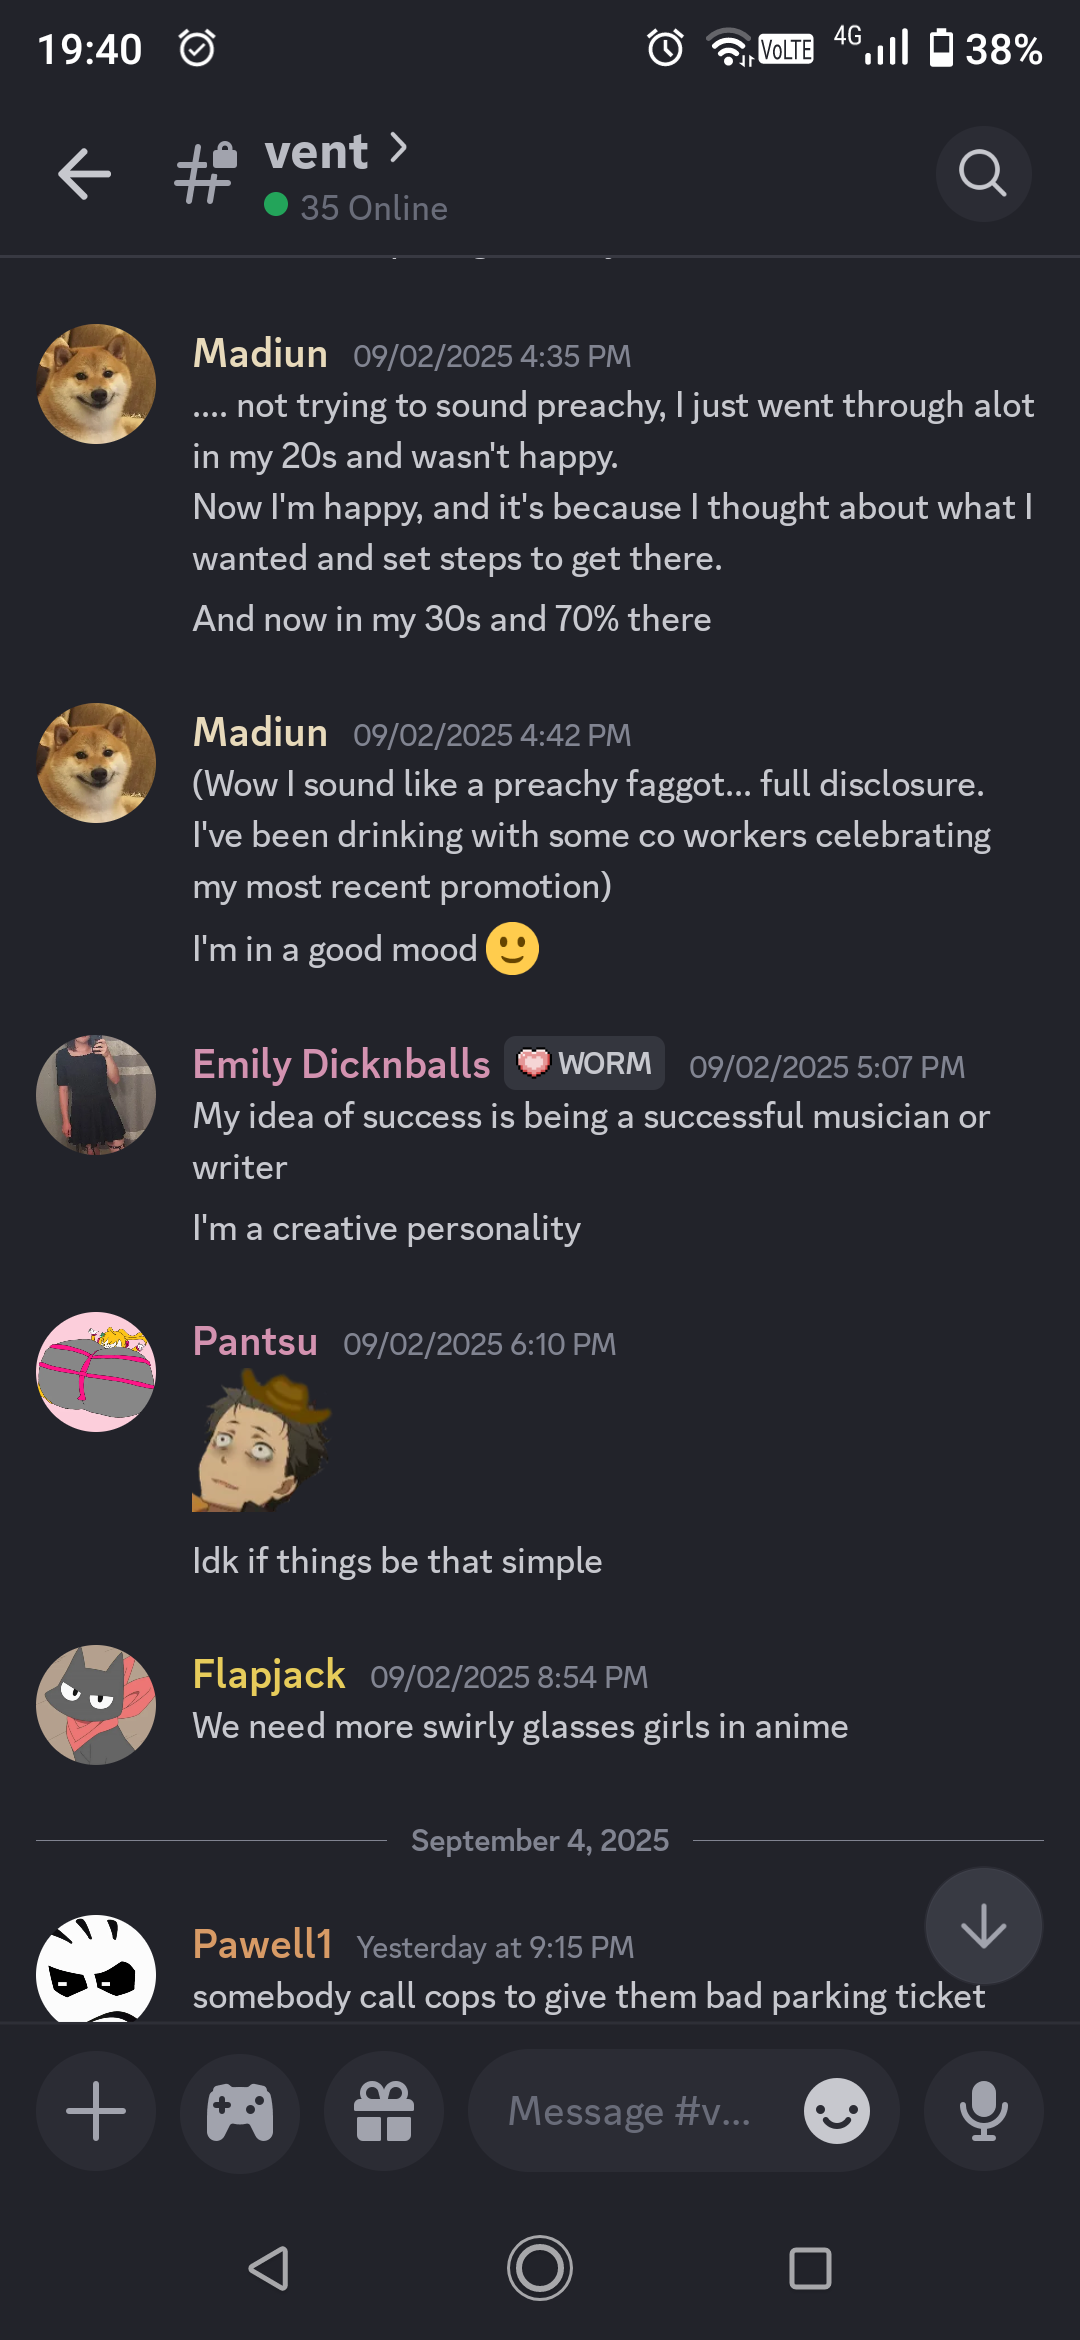Screen dimensions: 1080x2340
Task: Tap Emily Dicknballs username
Action: point(341,1064)
